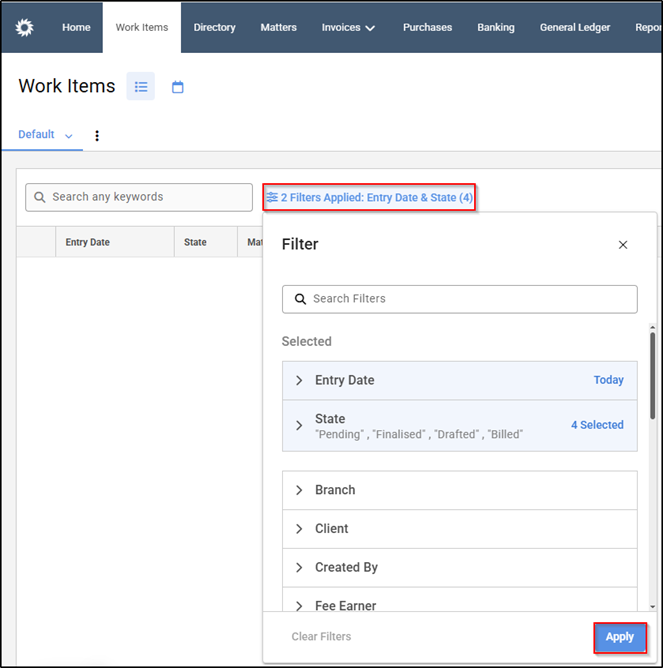Click the Search any keywords field
The width and height of the screenshot is (663, 668).
coord(139,197)
